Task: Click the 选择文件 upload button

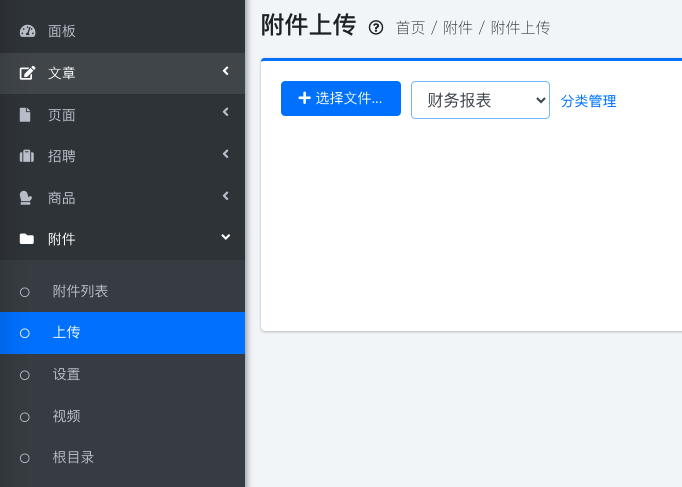Action: pos(340,98)
